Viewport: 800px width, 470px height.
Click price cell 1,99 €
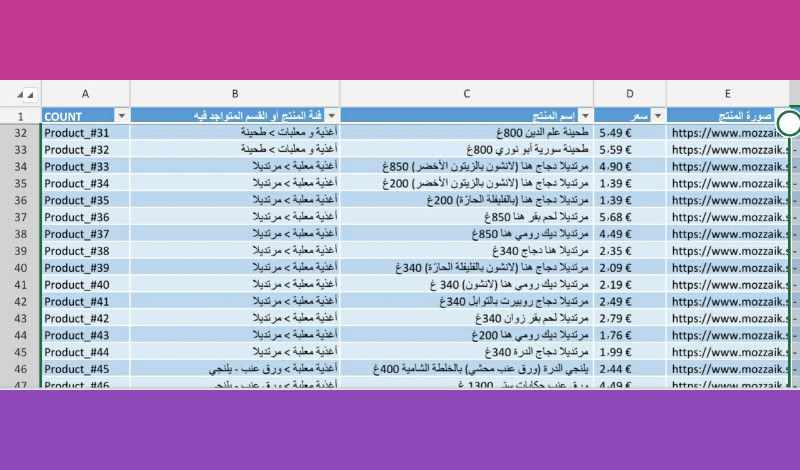(x=630, y=352)
